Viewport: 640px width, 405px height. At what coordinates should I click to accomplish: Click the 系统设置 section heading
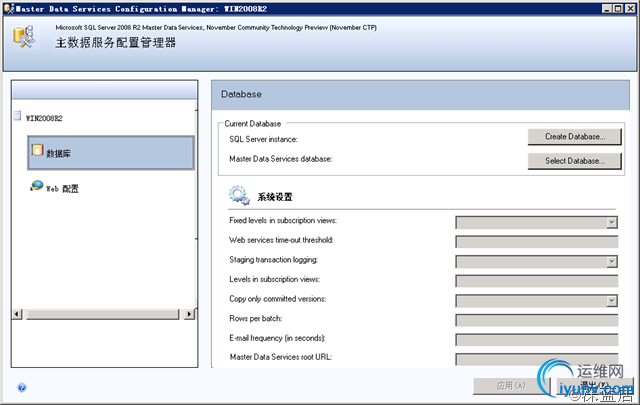coord(275,197)
